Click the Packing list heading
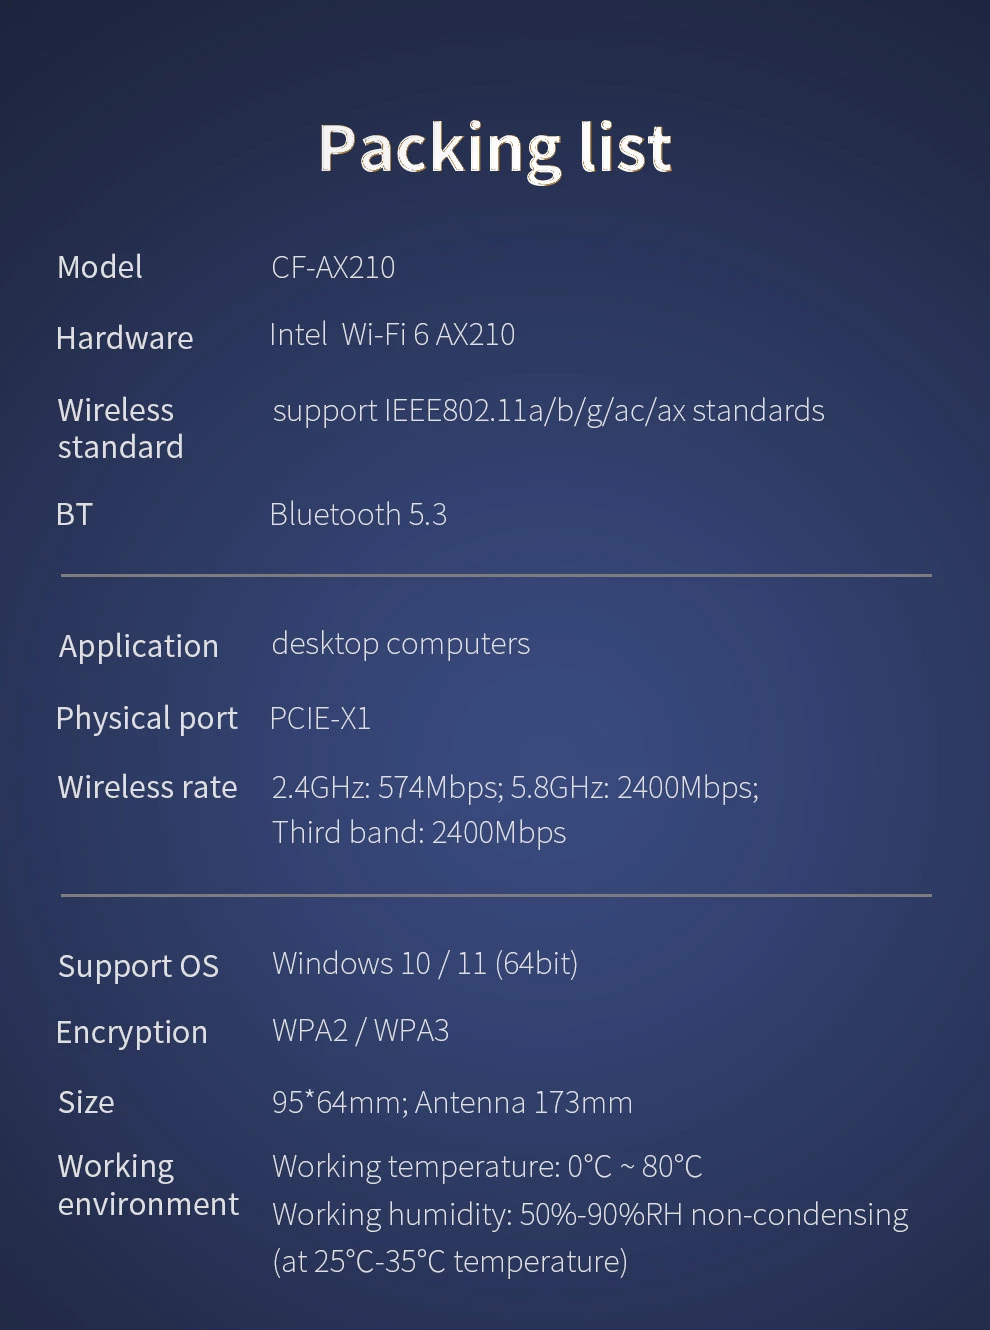990x1330 pixels. [x=495, y=149]
